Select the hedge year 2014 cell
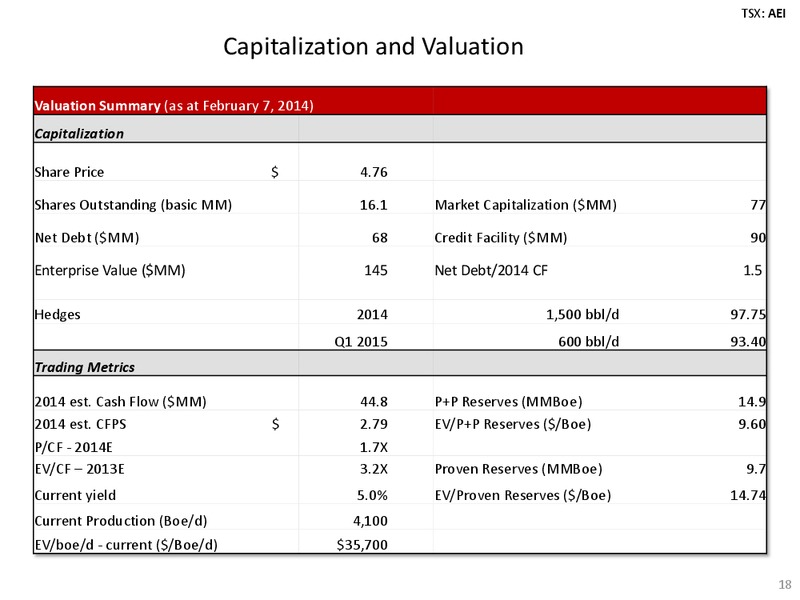 372,314
